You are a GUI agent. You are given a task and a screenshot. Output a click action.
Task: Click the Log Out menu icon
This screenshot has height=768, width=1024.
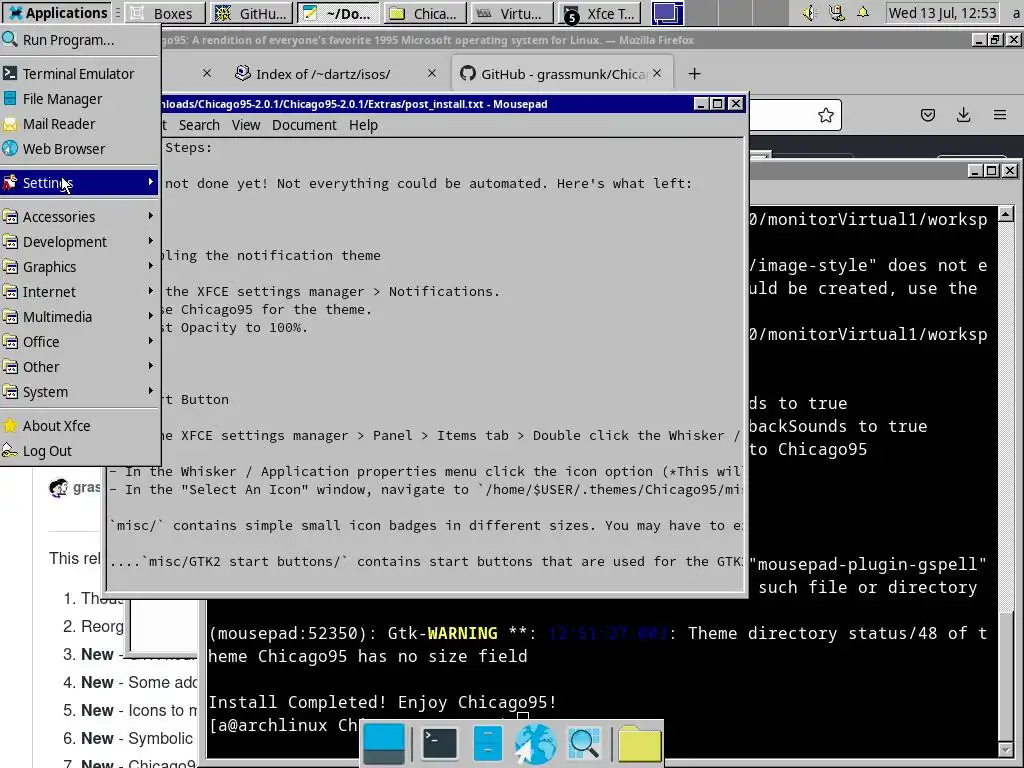(10, 451)
